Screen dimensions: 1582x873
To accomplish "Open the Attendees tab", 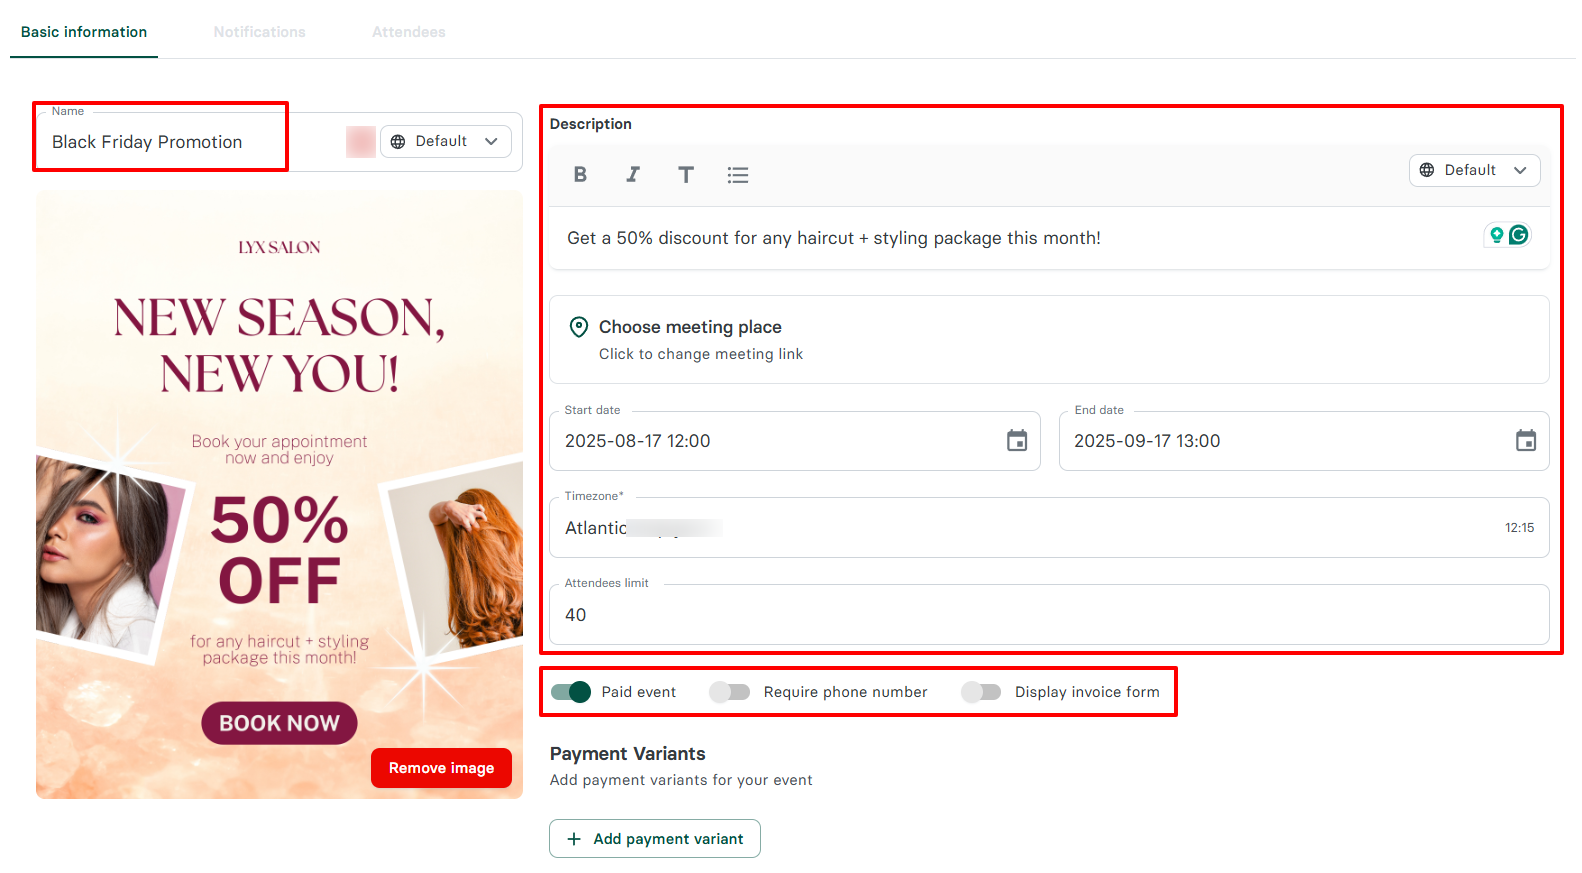I will [409, 32].
